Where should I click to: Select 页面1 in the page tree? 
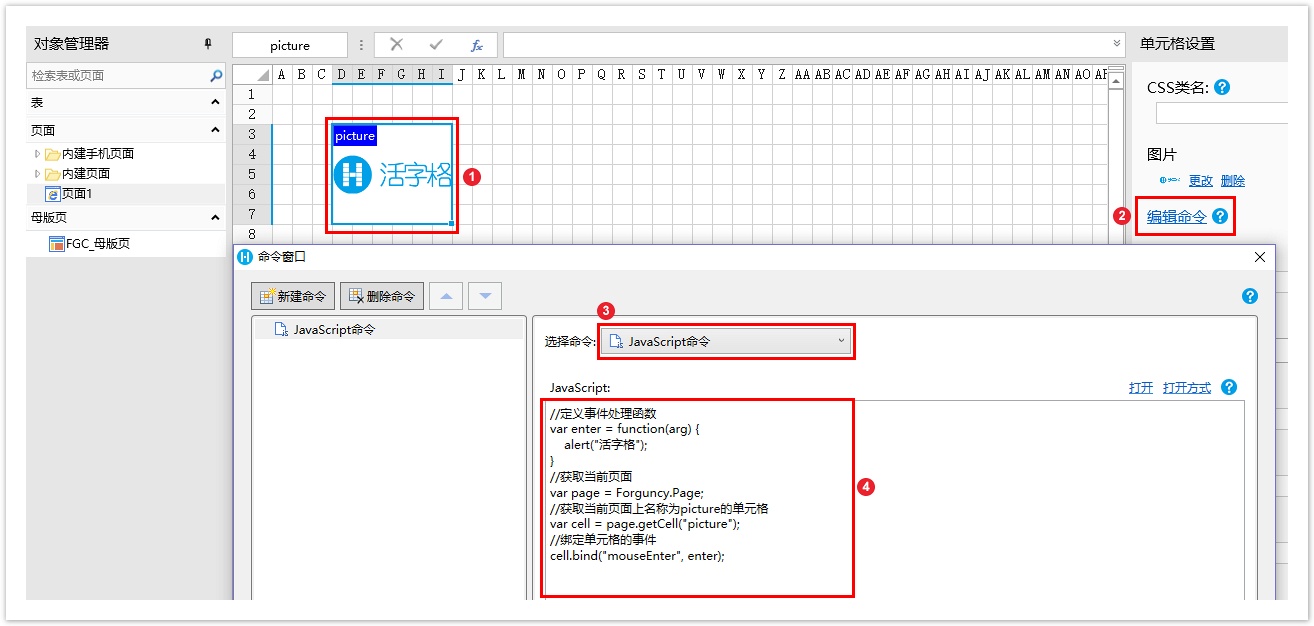click(76, 194)
